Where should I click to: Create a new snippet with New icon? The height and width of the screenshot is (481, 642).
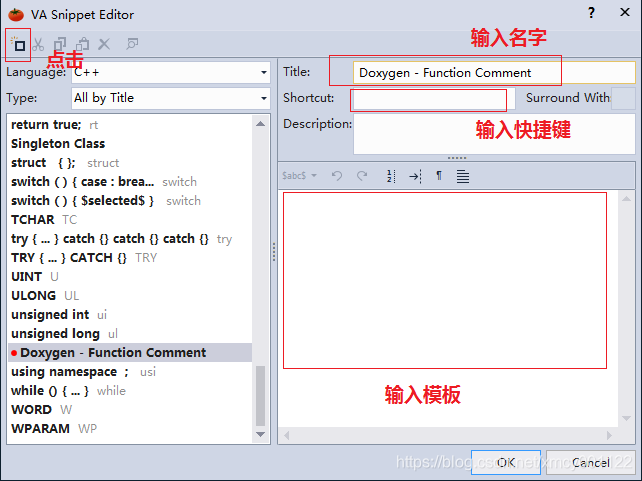[18, 44]
